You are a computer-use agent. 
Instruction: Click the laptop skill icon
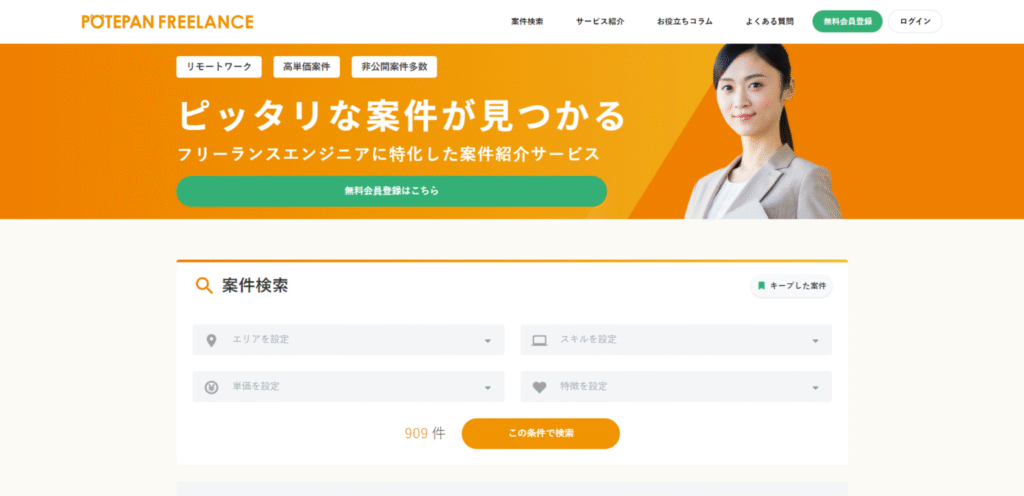pyautogui.click(x=539, y=341)
